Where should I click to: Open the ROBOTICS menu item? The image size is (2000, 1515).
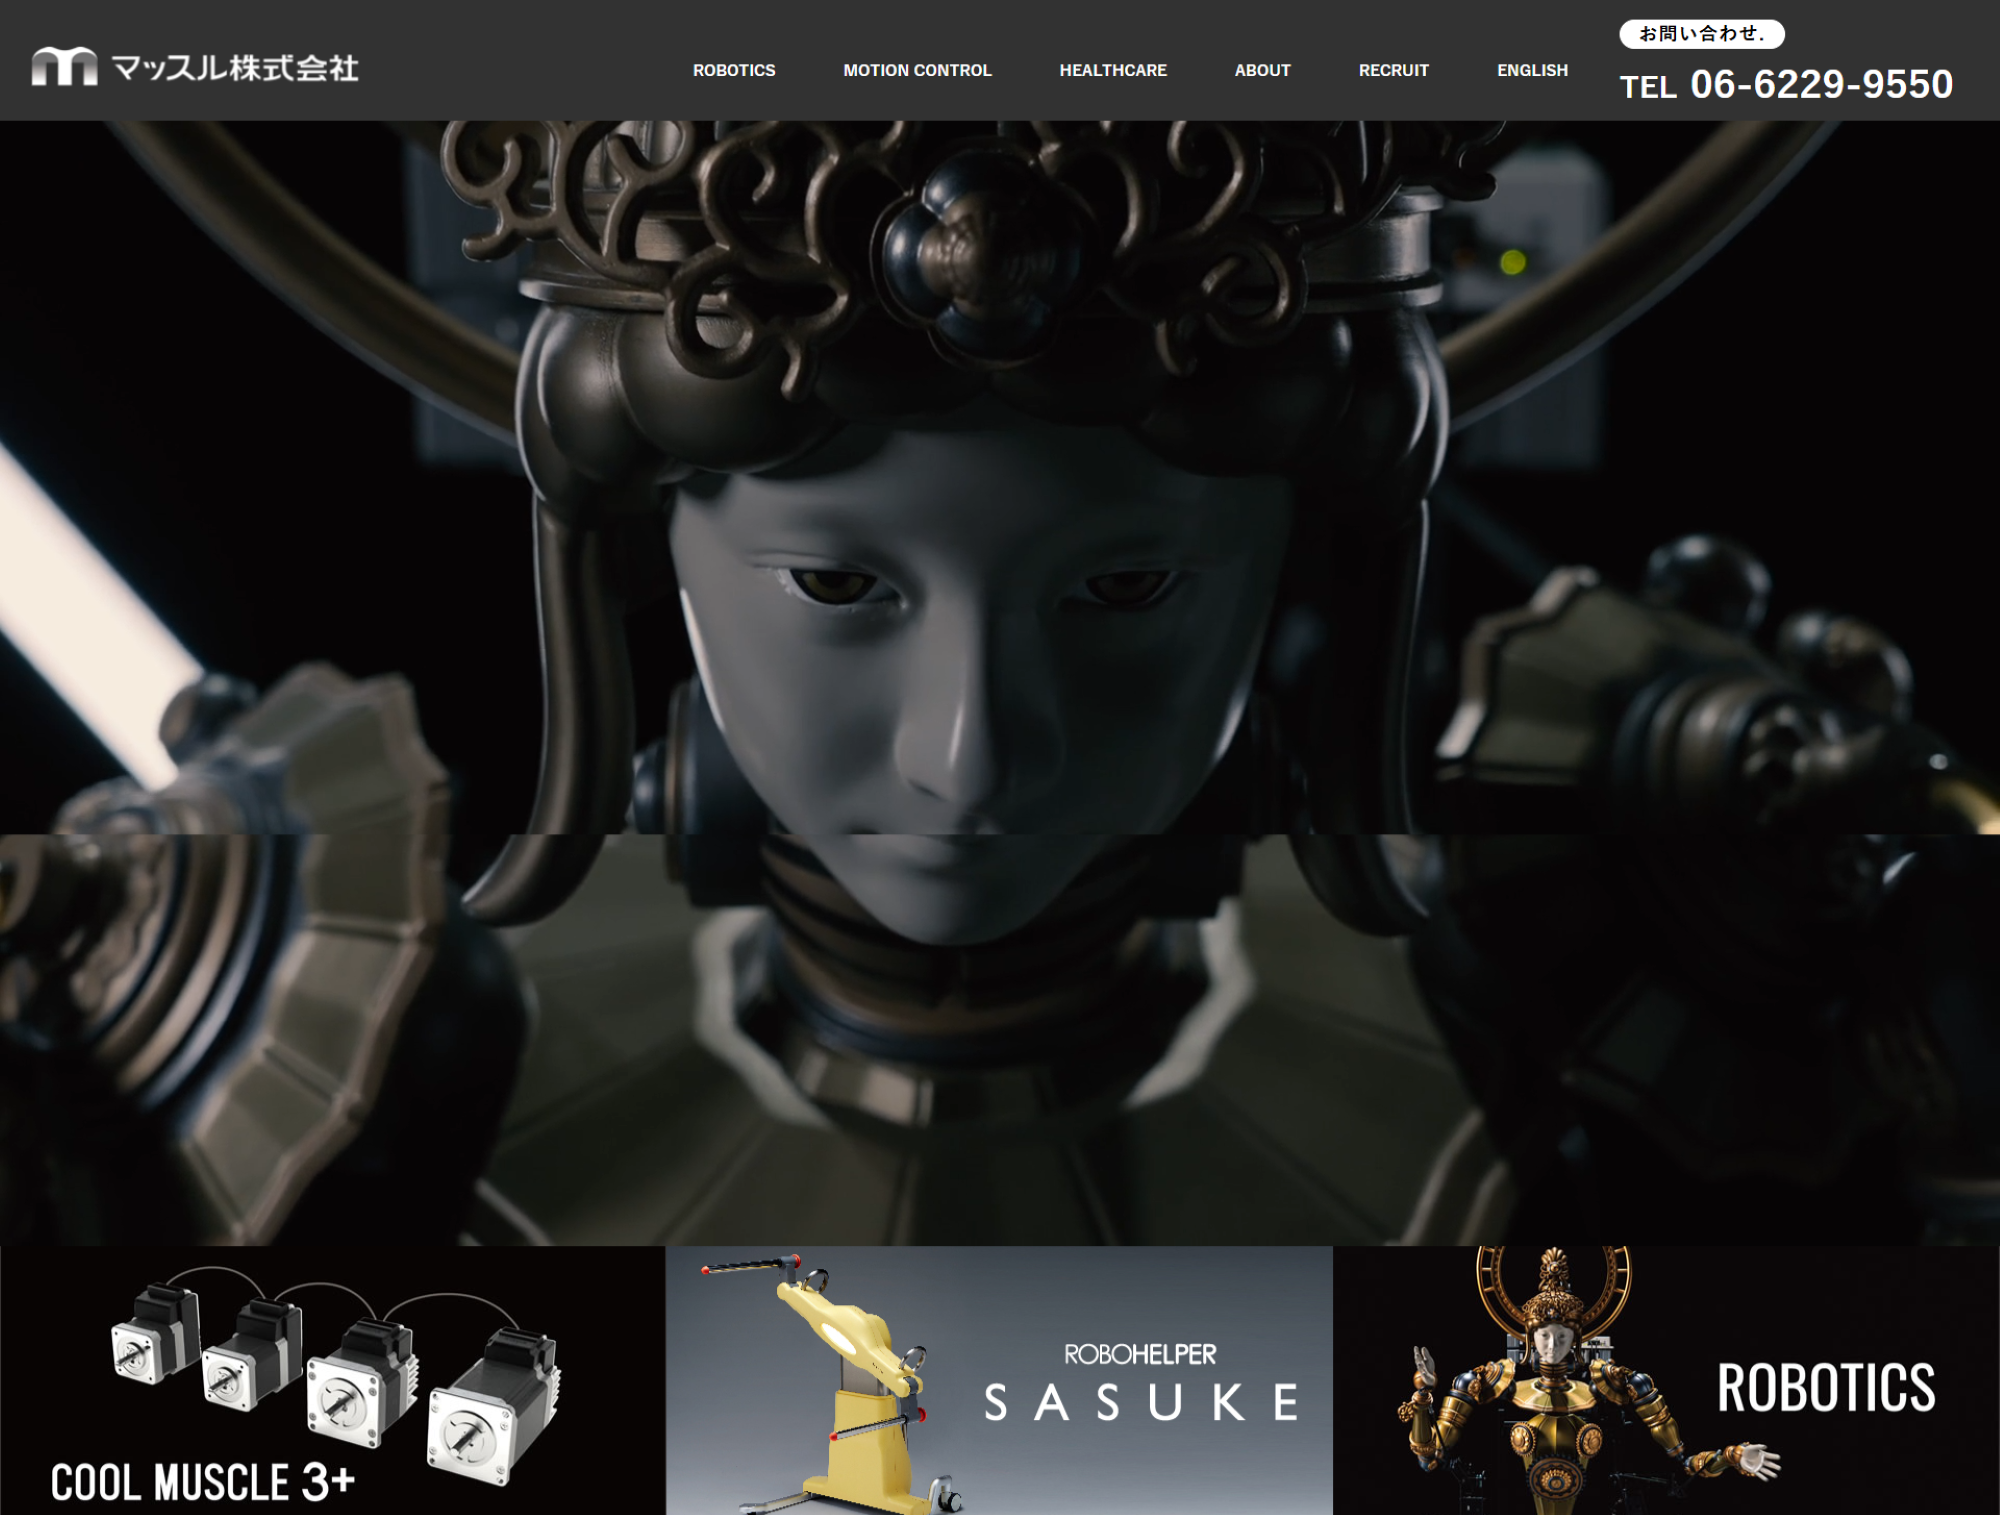734,70
